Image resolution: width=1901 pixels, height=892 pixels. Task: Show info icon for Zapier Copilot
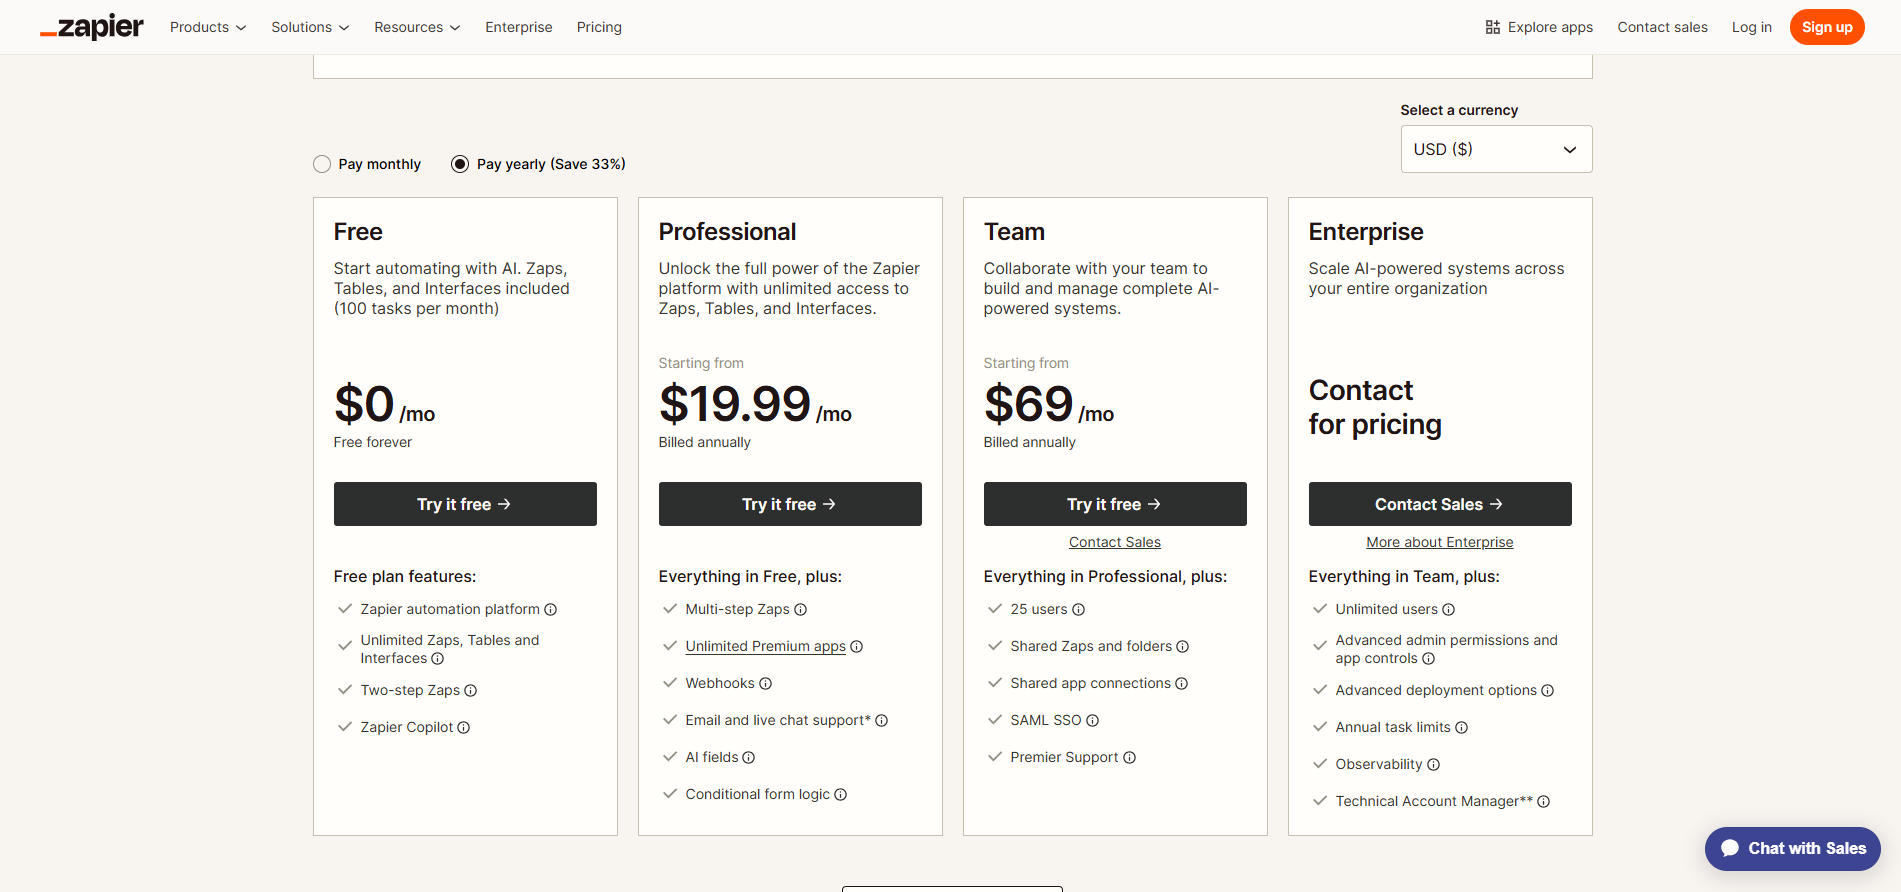[463, 727]
